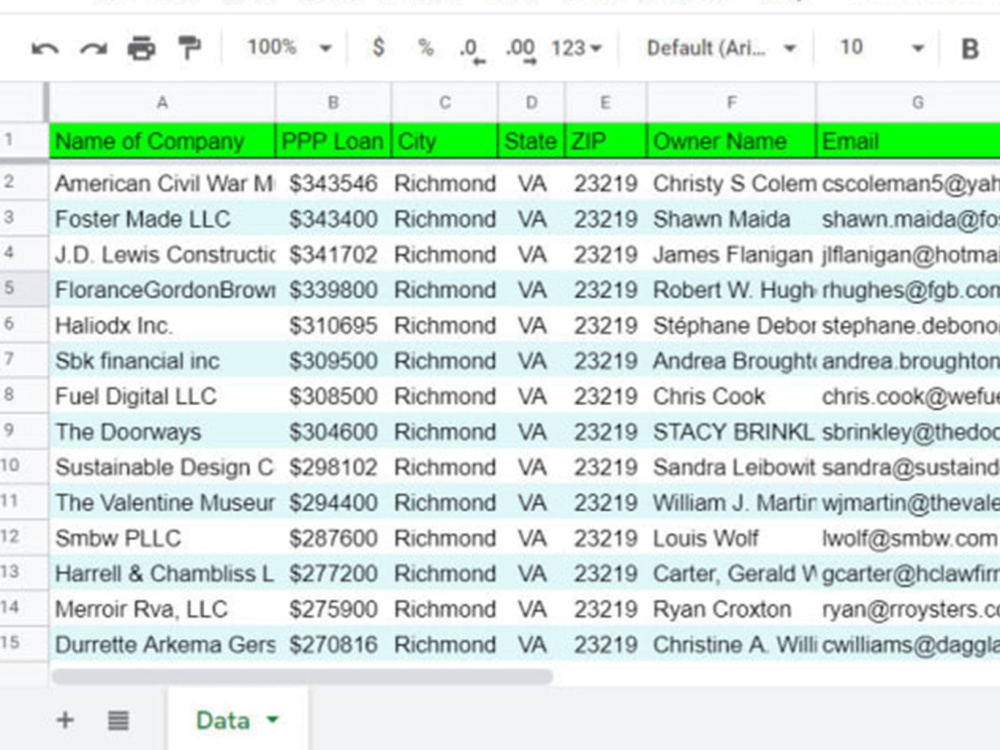Select cell 'Merroir Rva, LLC'
This screenshot has width=1000, height=750.
click(163, 610)
